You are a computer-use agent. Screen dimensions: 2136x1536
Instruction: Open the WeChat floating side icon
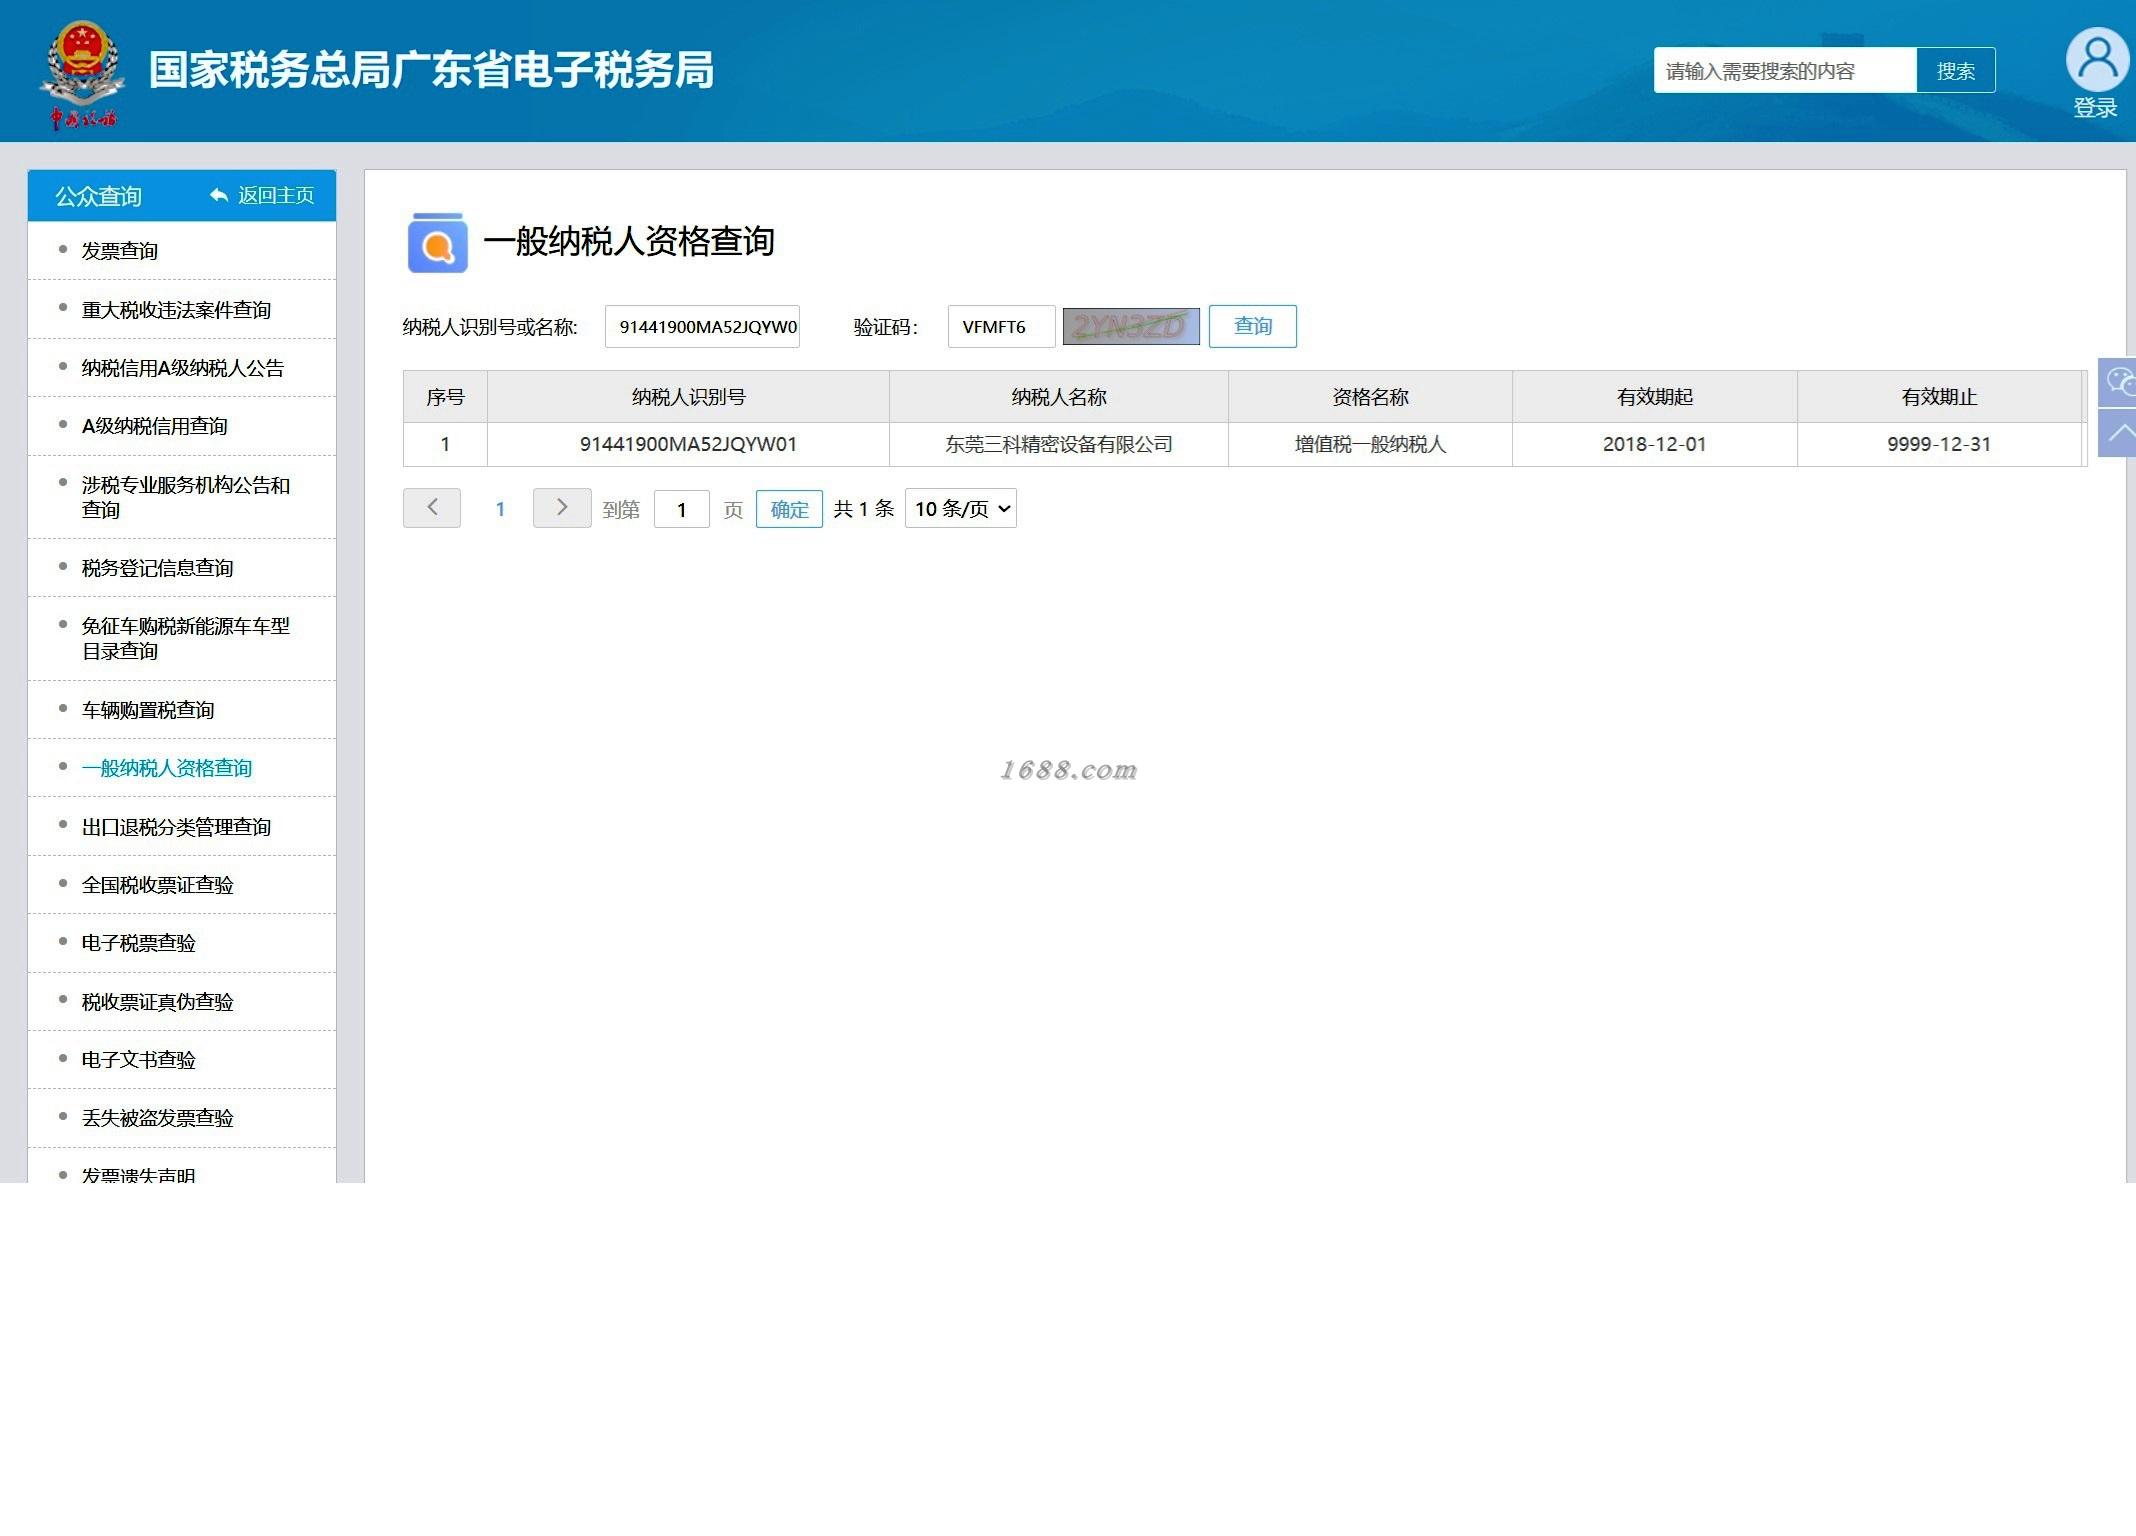pos(2119,381)
